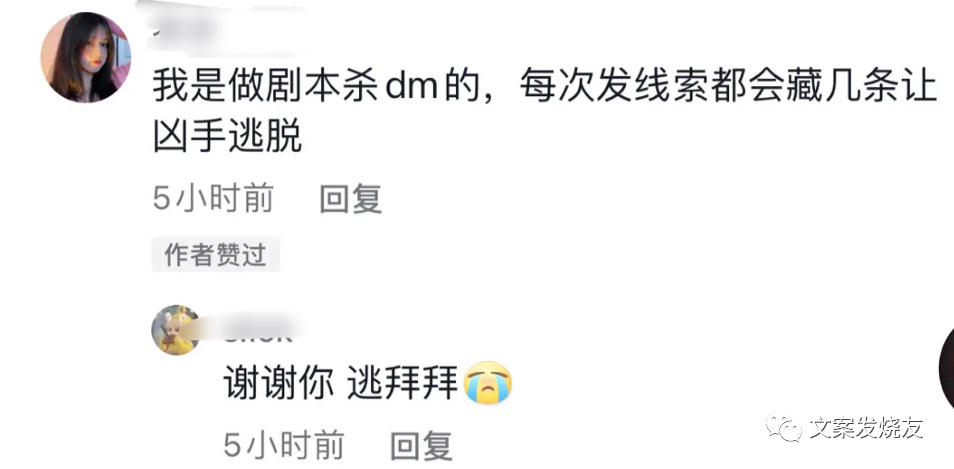Screen dimensions: 954x469
Task: Tap 5小时前 timestamp under first comment
Action: tap(213, 199)
